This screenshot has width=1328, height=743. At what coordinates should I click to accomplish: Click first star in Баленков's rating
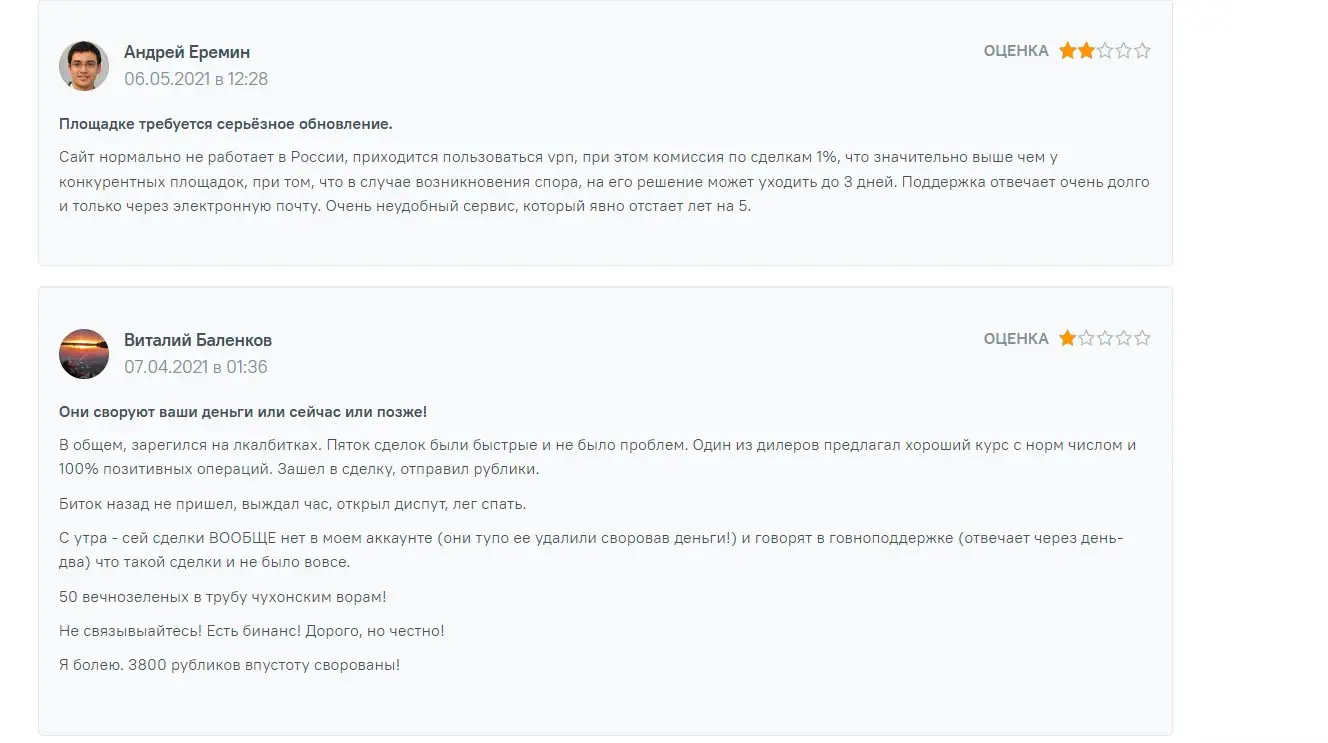(x=1068, y=338)
